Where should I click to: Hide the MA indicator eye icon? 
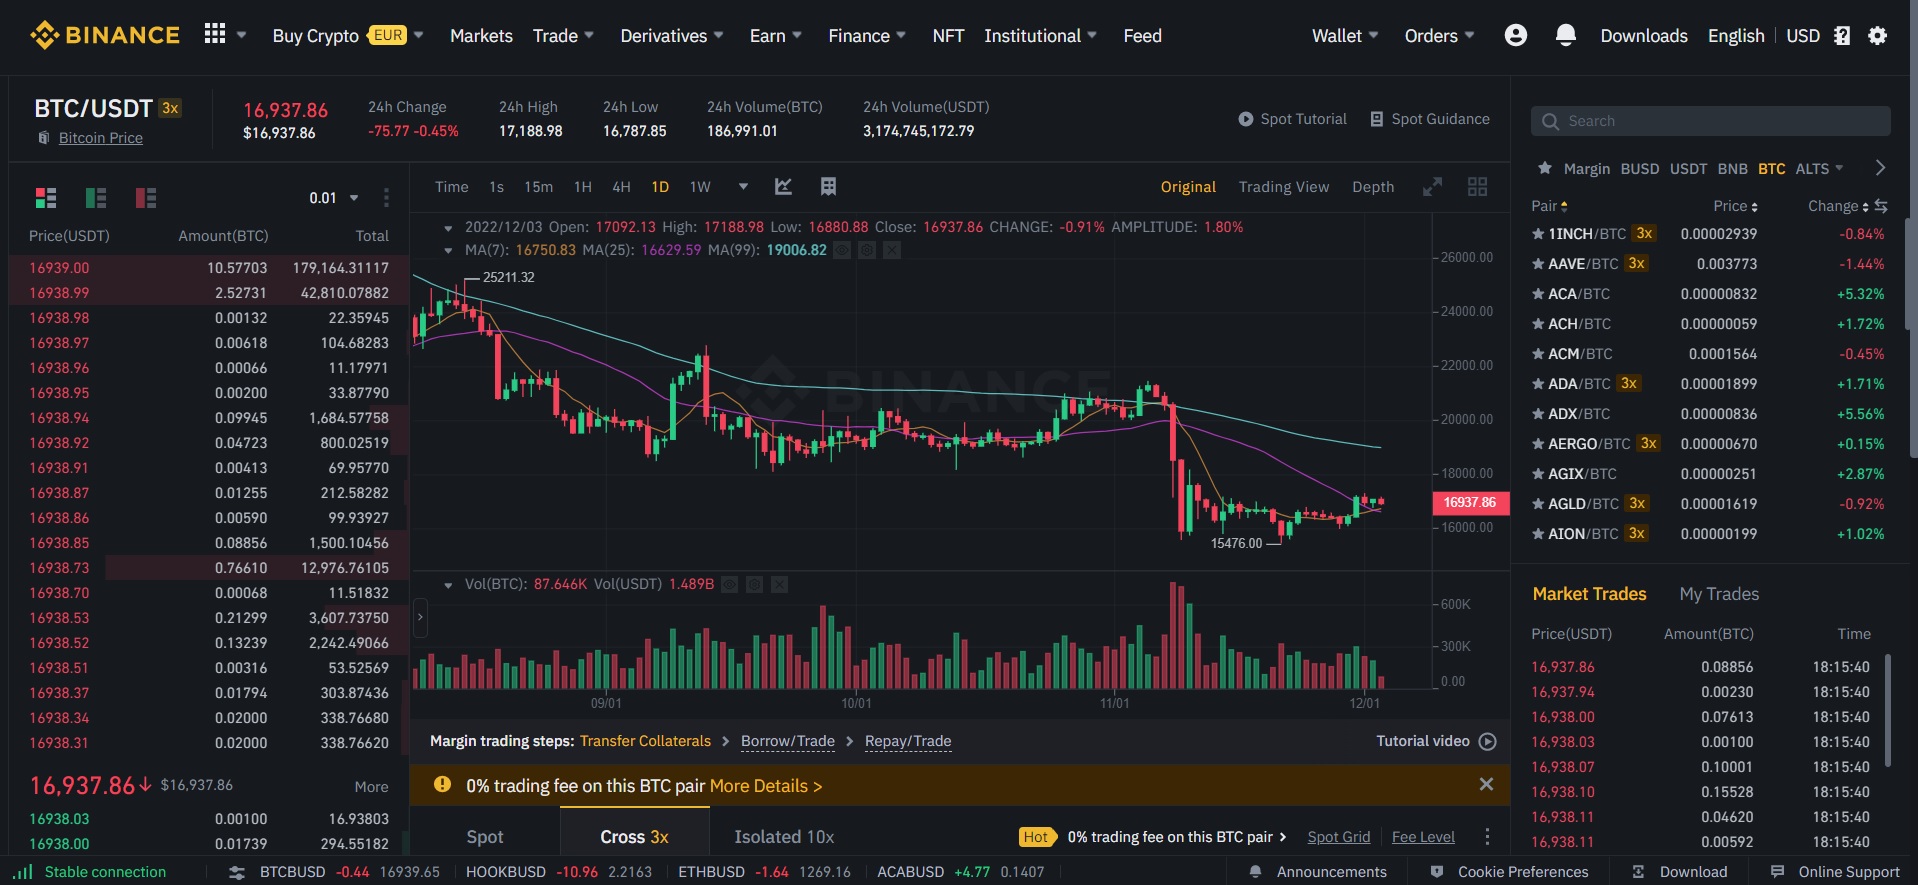click(842, 250)
